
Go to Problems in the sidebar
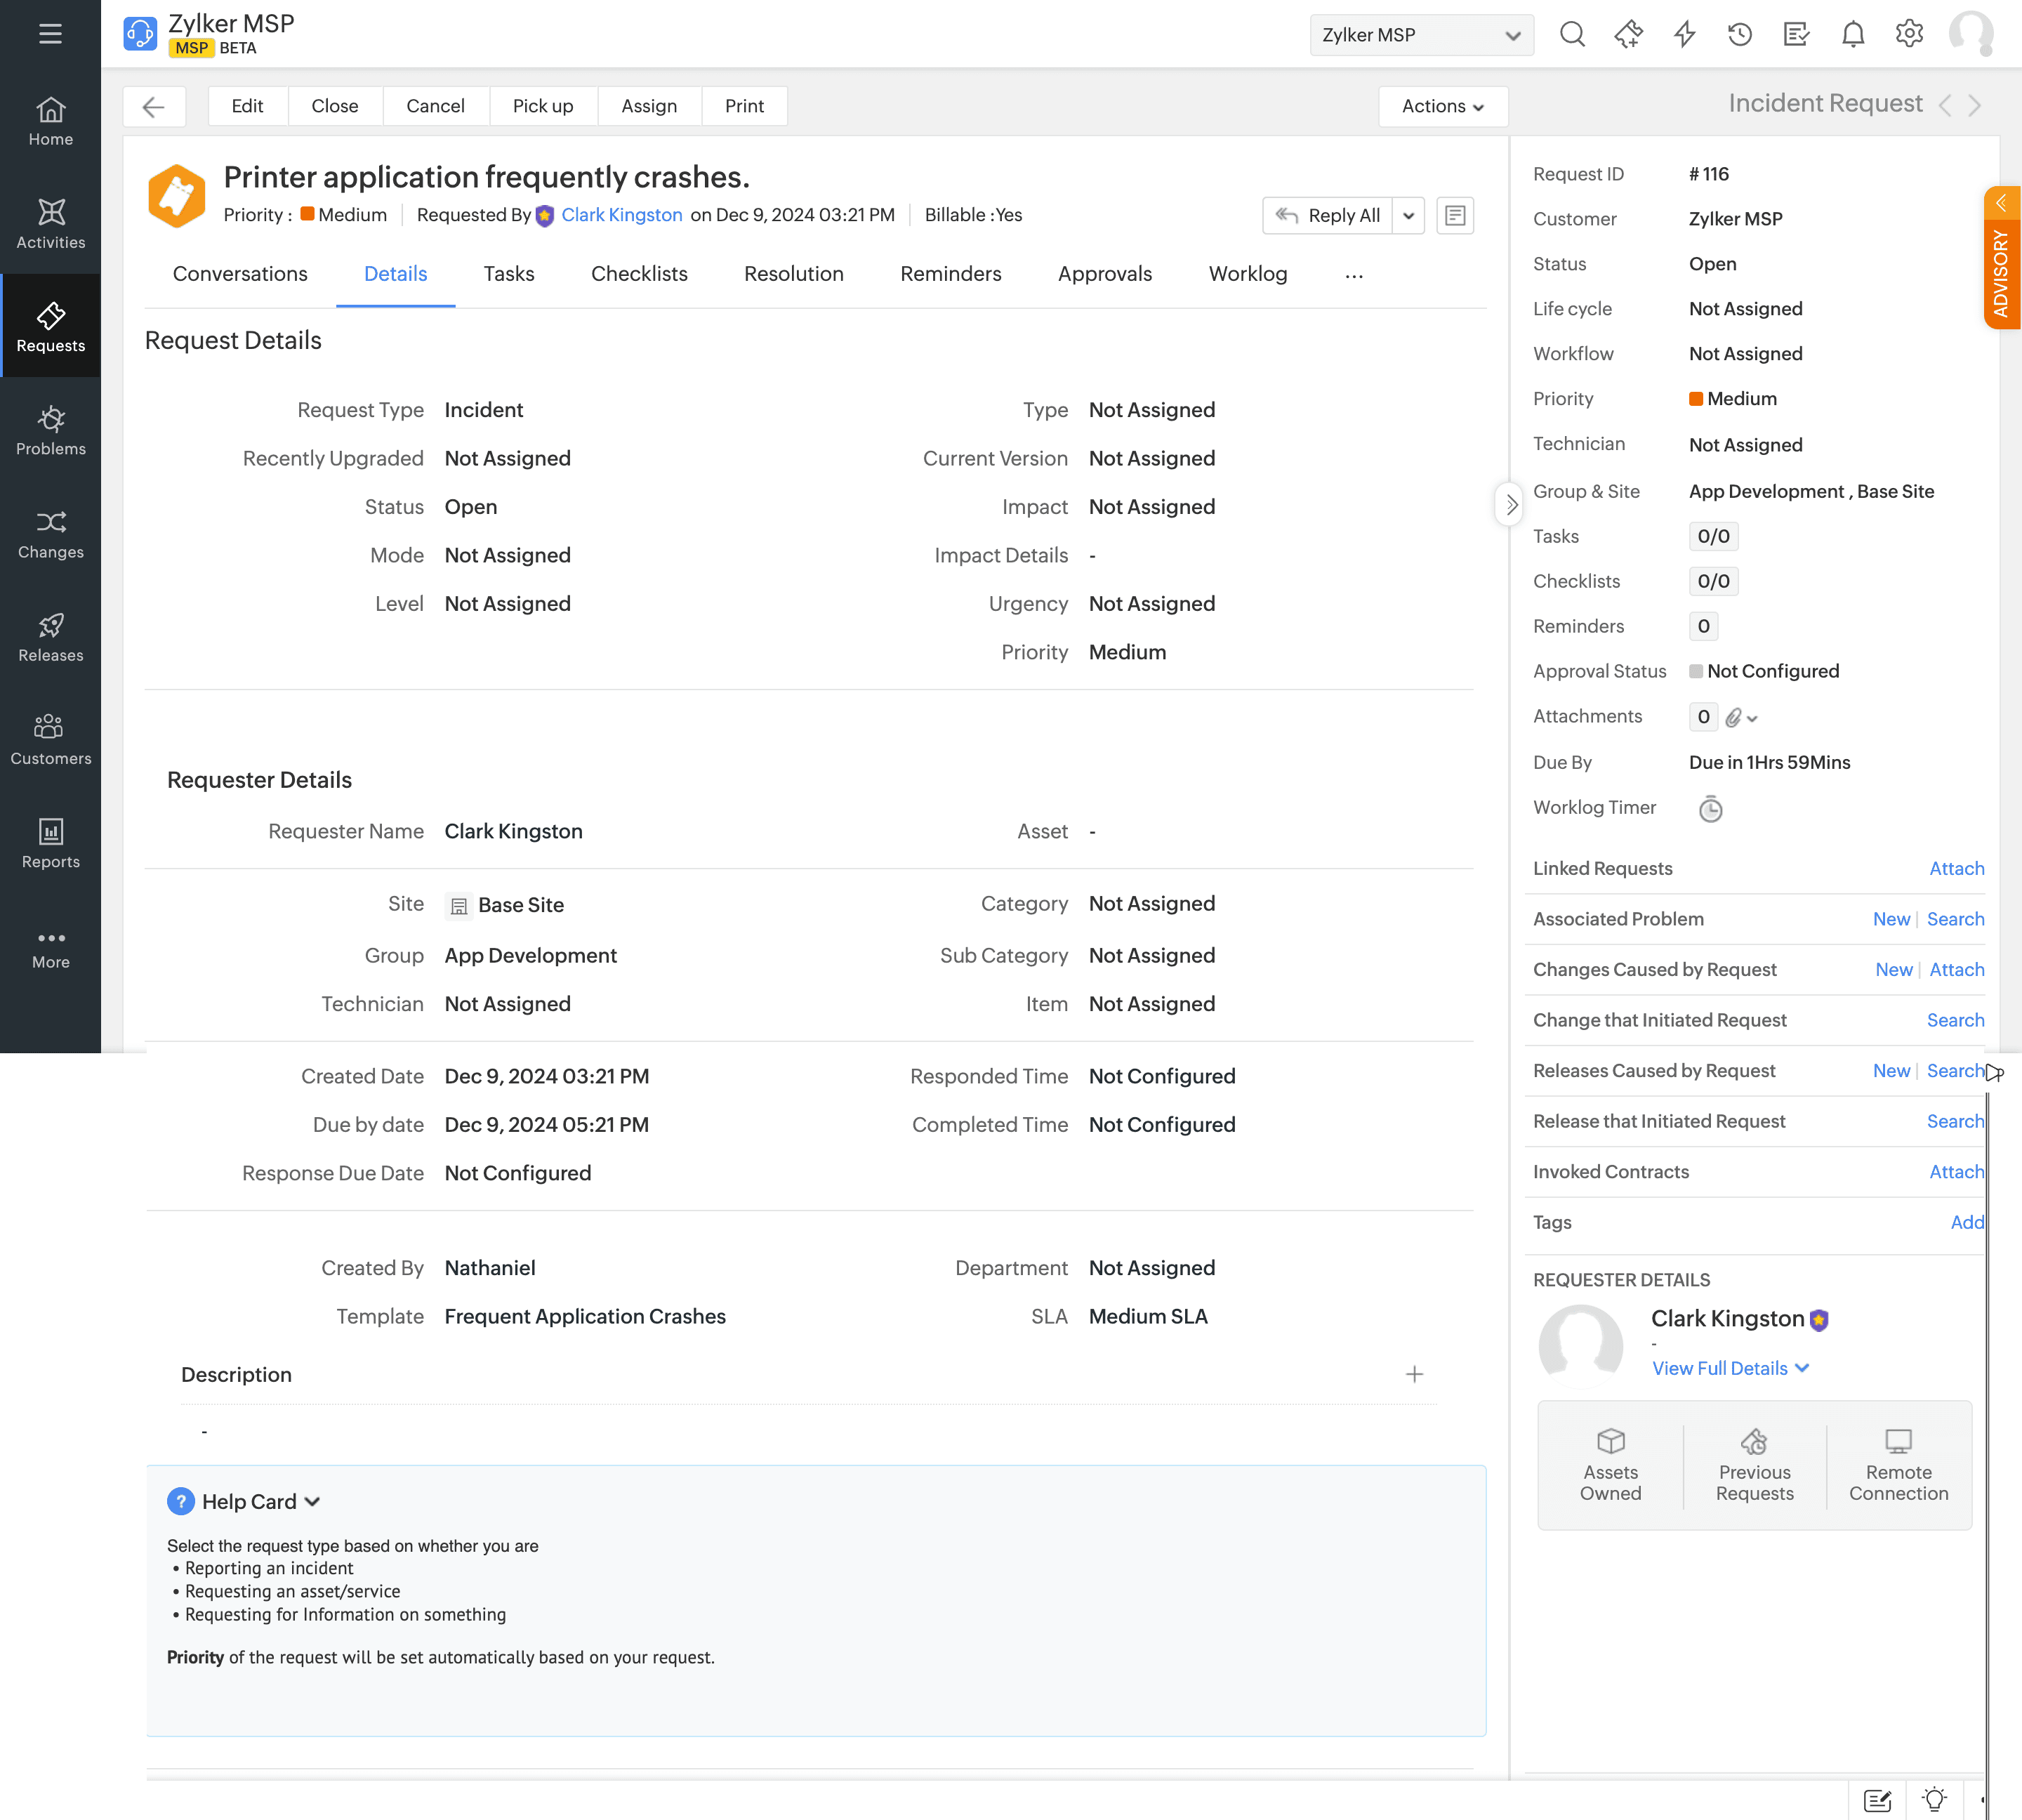50,430
